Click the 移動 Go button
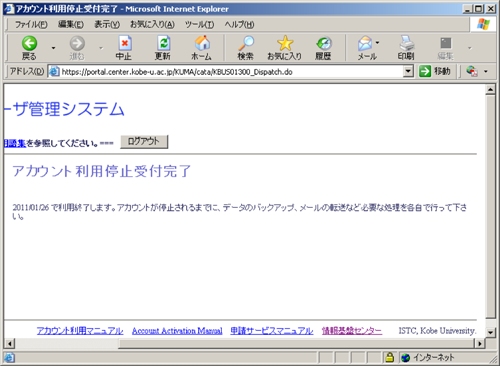The image size is (500, 366). 435,71
